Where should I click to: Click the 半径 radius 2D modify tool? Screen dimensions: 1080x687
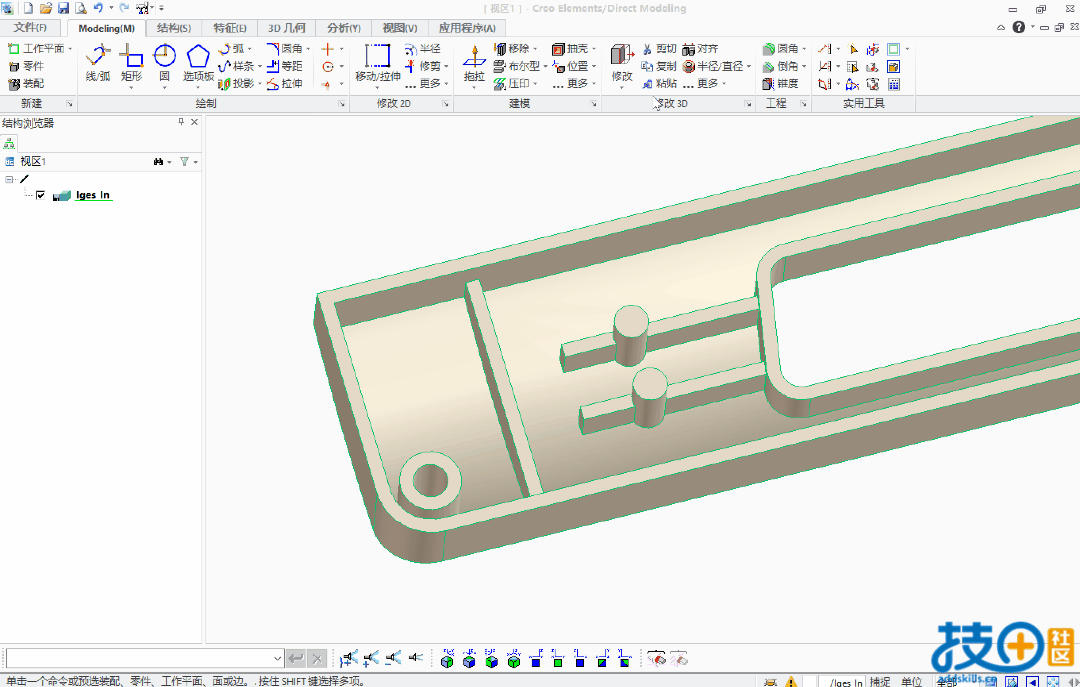coord(423,49)
